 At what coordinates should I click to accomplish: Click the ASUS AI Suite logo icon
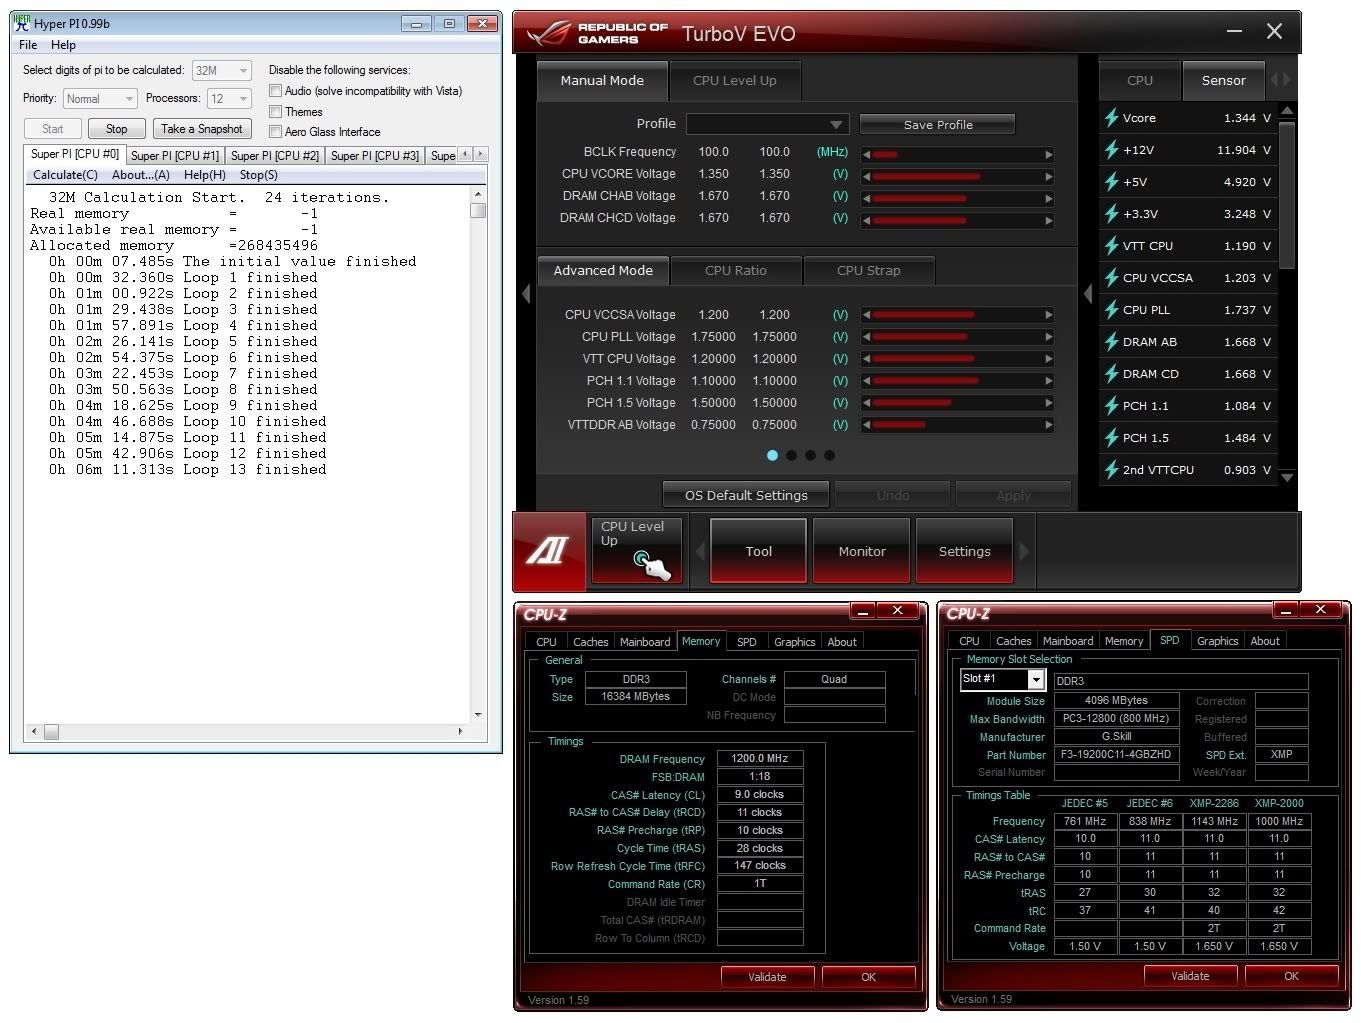(x=548, y=549)
